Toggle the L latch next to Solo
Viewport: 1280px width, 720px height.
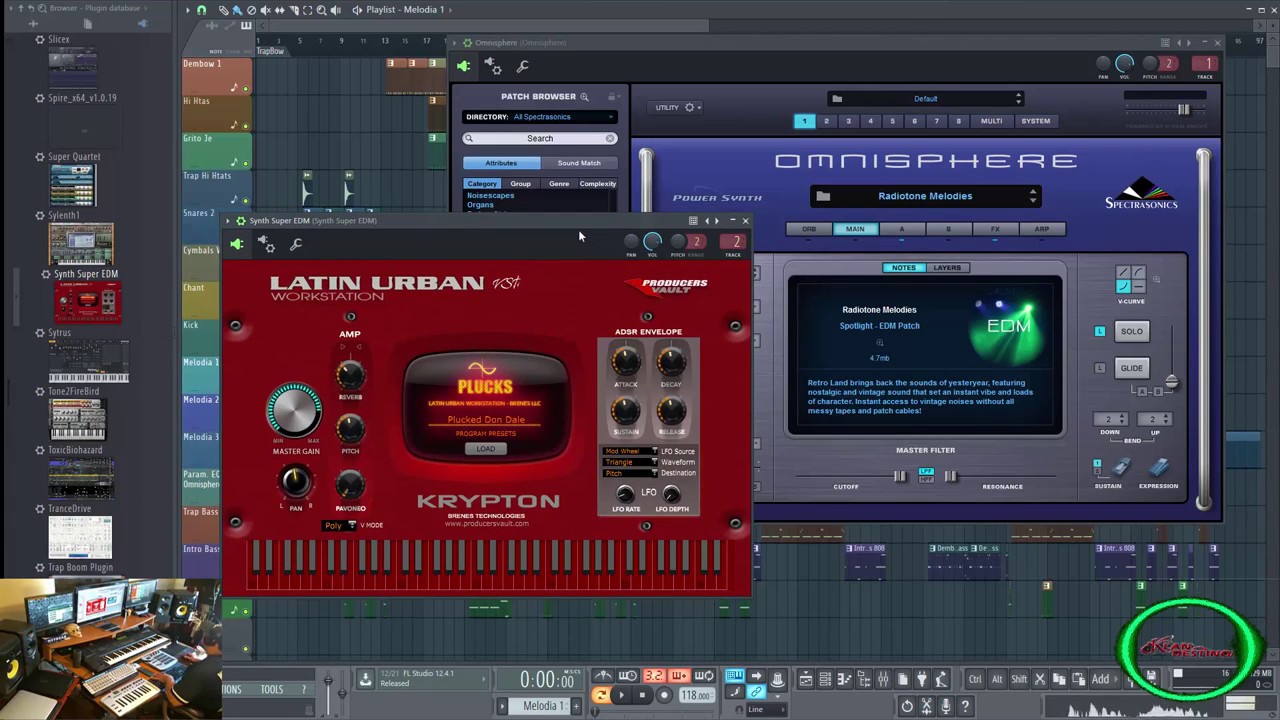1100,331
